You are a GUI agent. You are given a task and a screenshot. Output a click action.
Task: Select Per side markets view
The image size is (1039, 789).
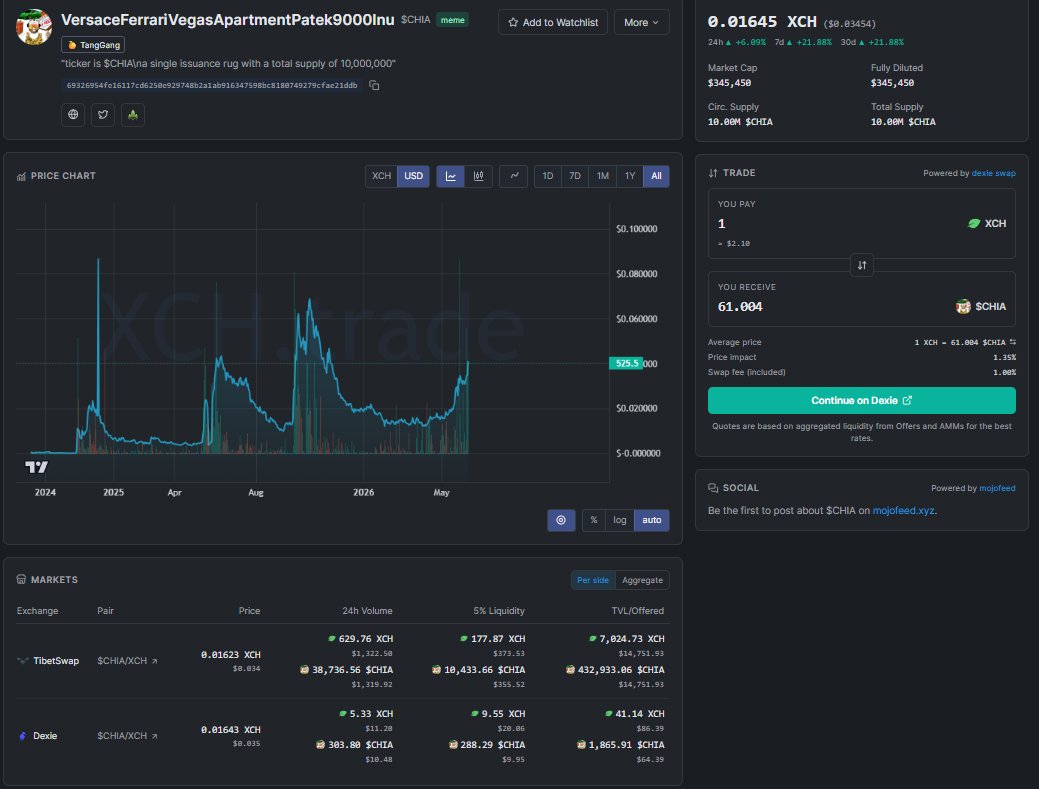(593, 580)
